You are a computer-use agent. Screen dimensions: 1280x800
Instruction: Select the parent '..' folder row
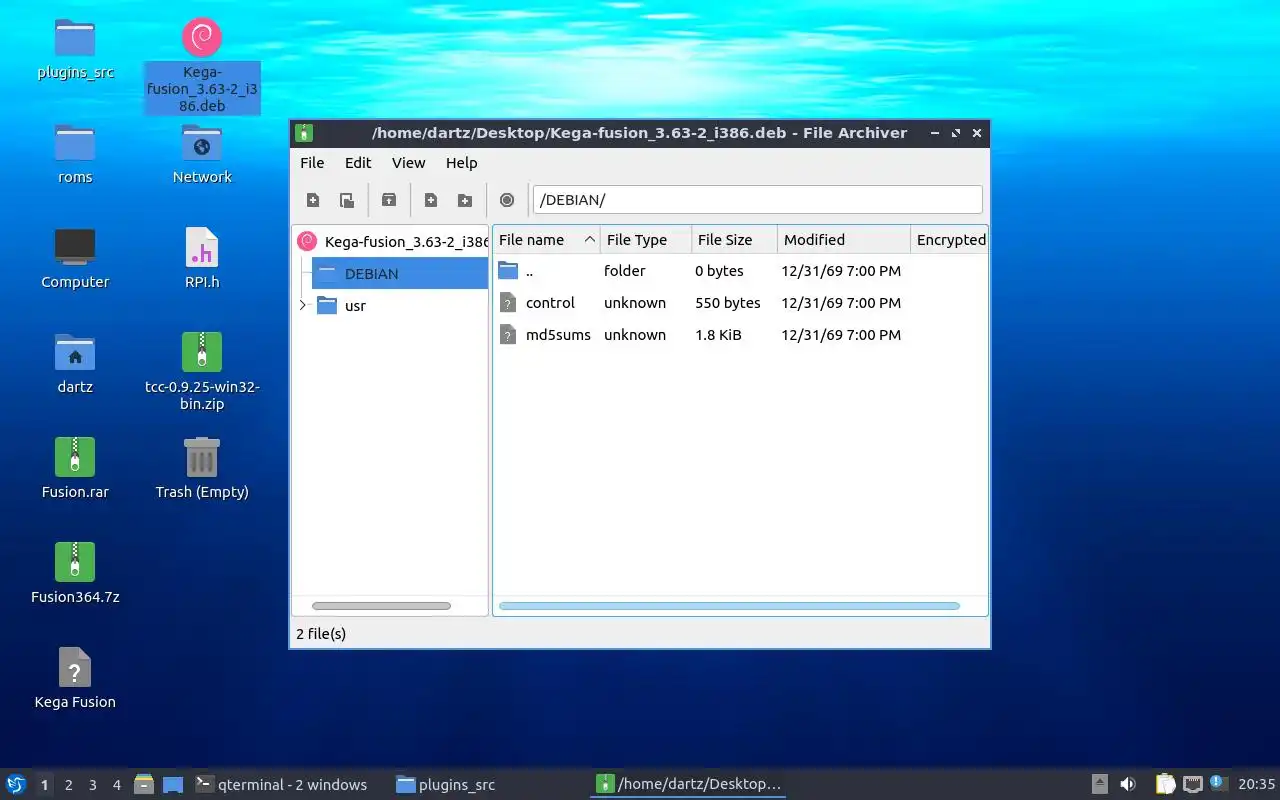(740, 271)
